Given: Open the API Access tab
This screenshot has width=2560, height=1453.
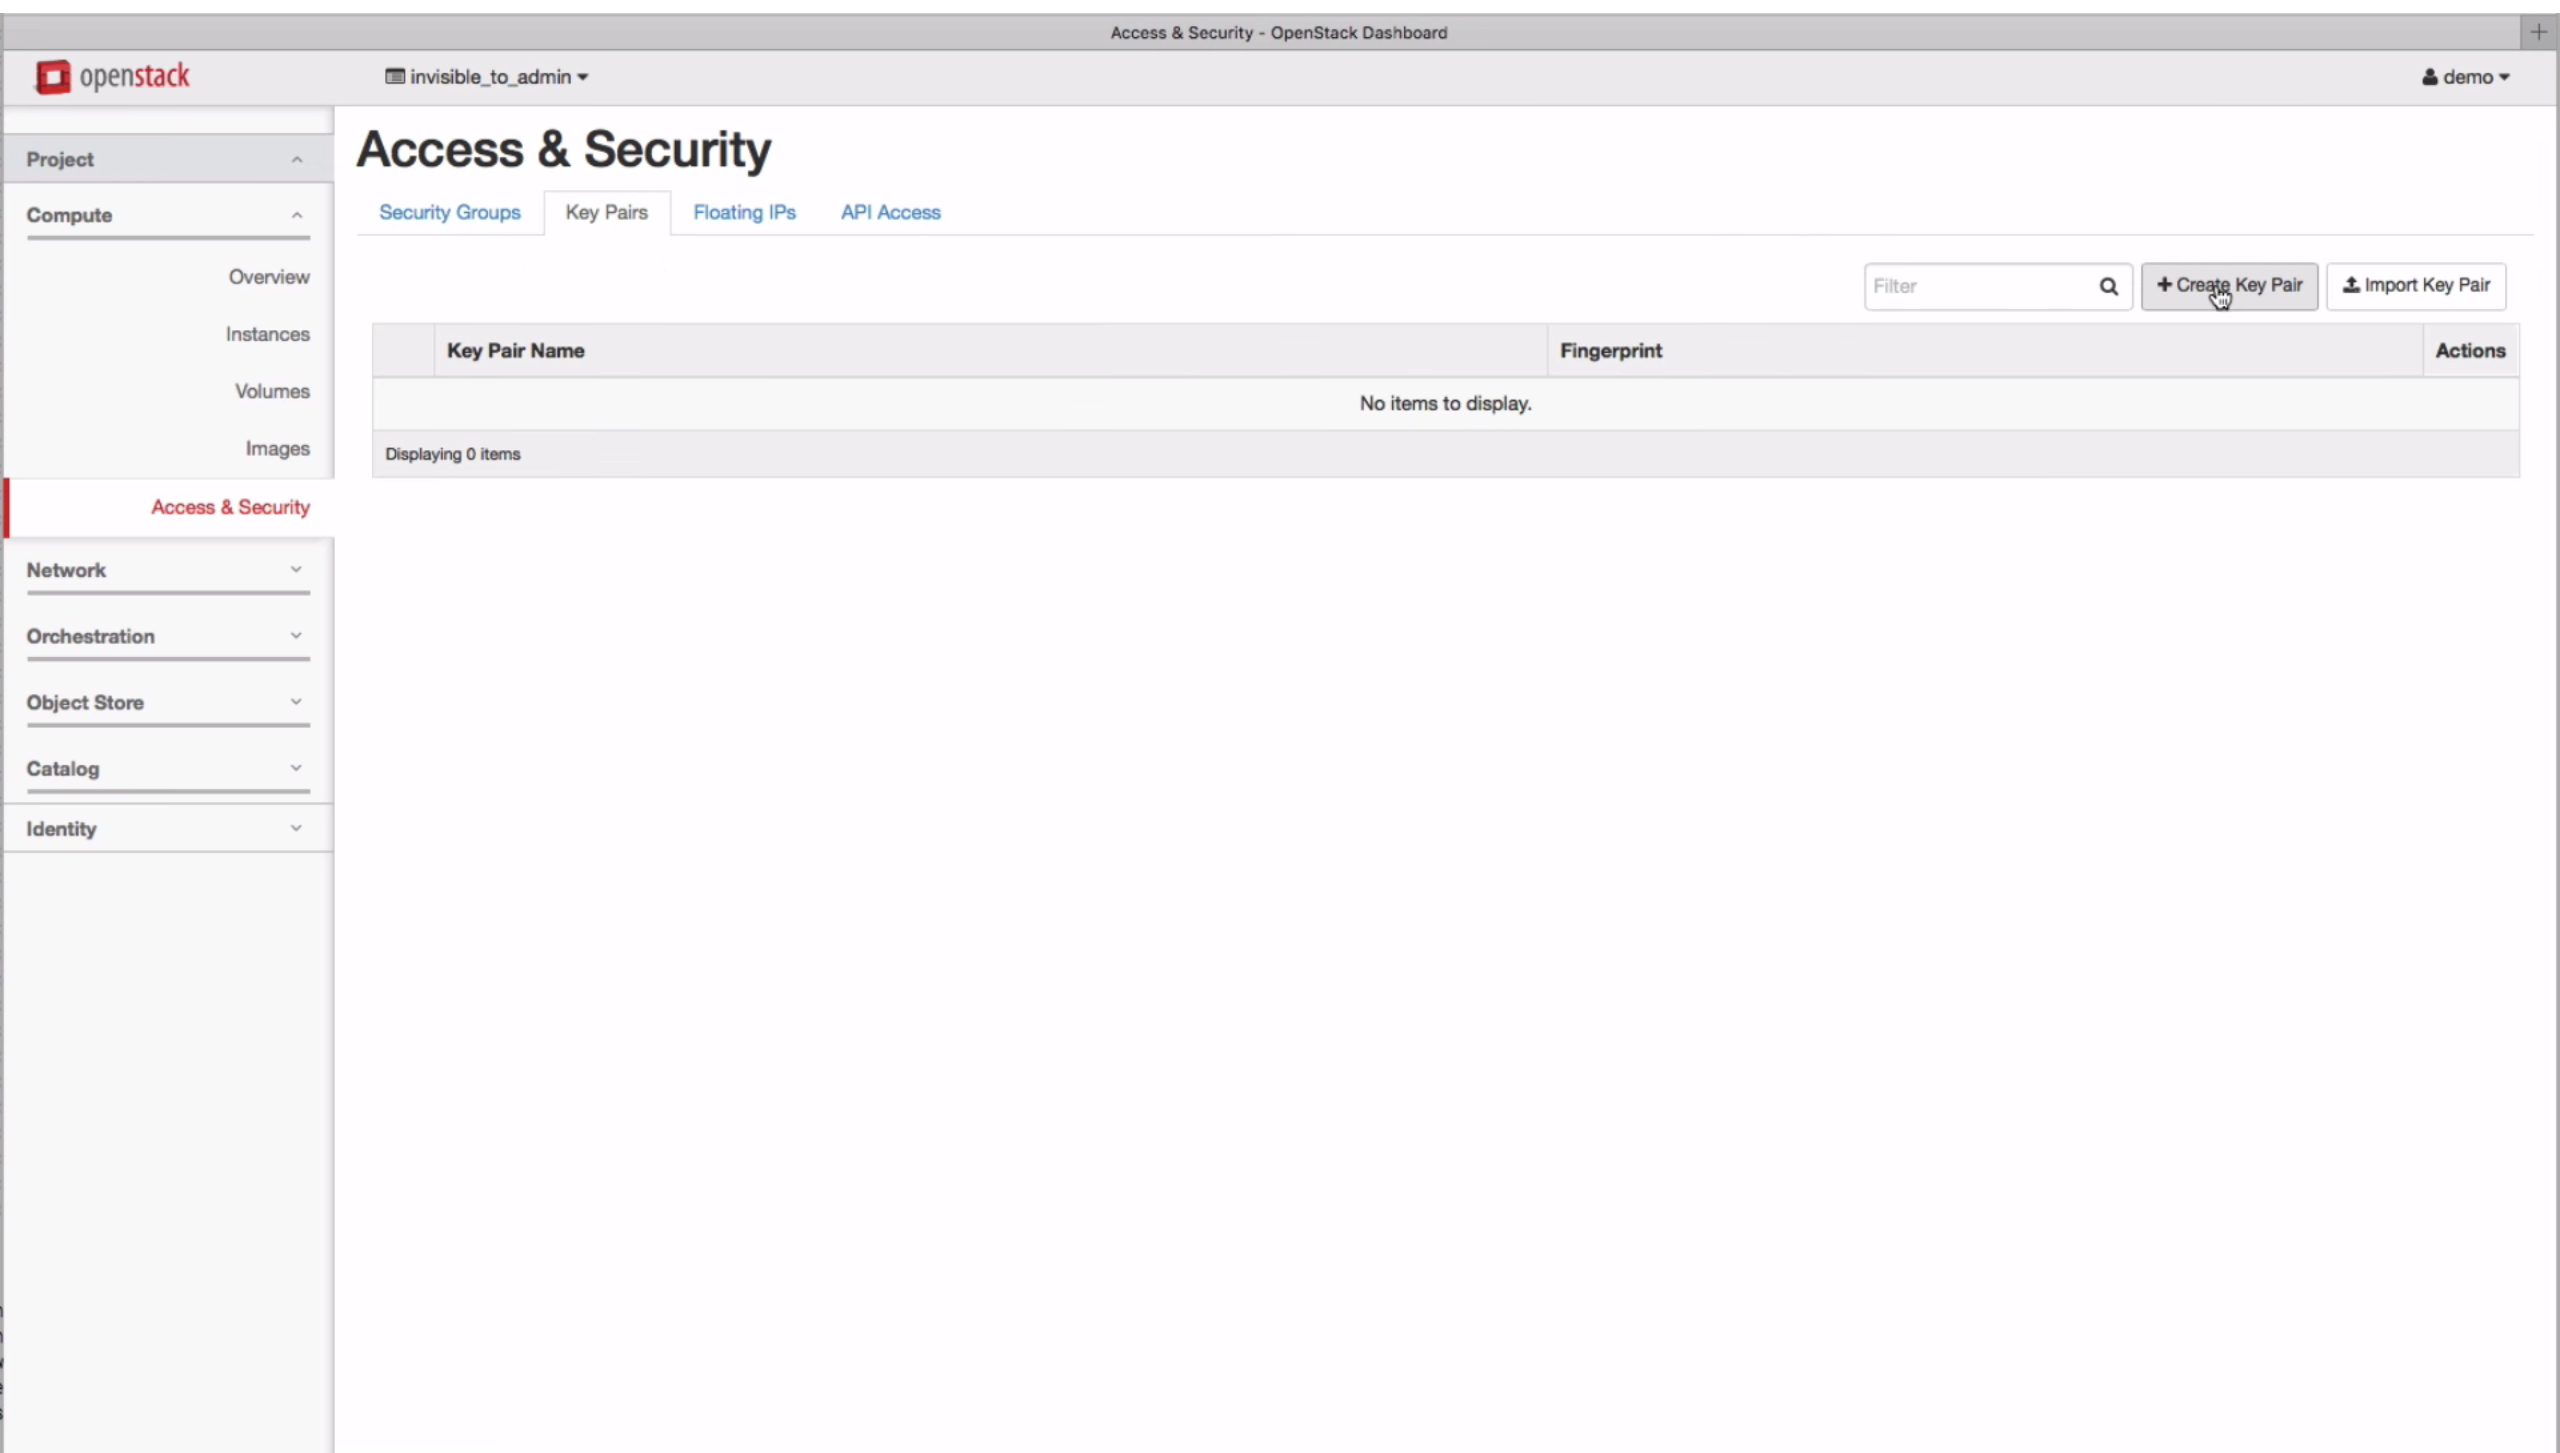Looking at the screenshot, I should (890, 213).
